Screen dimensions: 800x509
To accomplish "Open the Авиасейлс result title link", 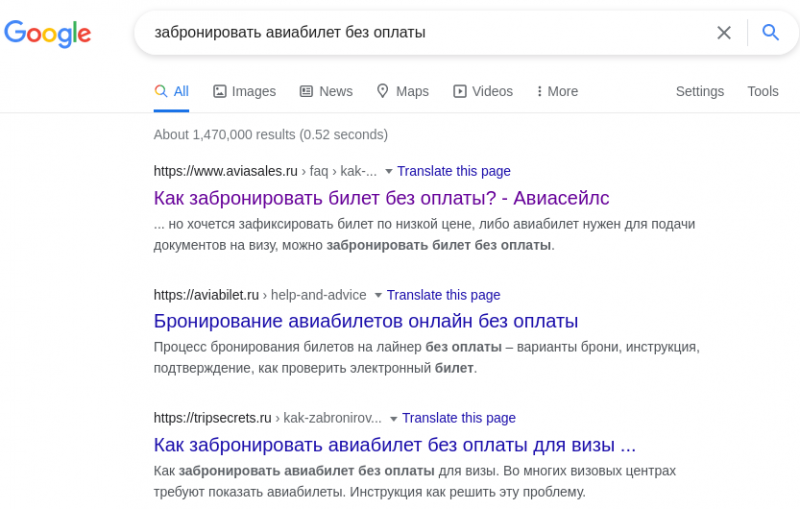I will [x=381, y=197].
